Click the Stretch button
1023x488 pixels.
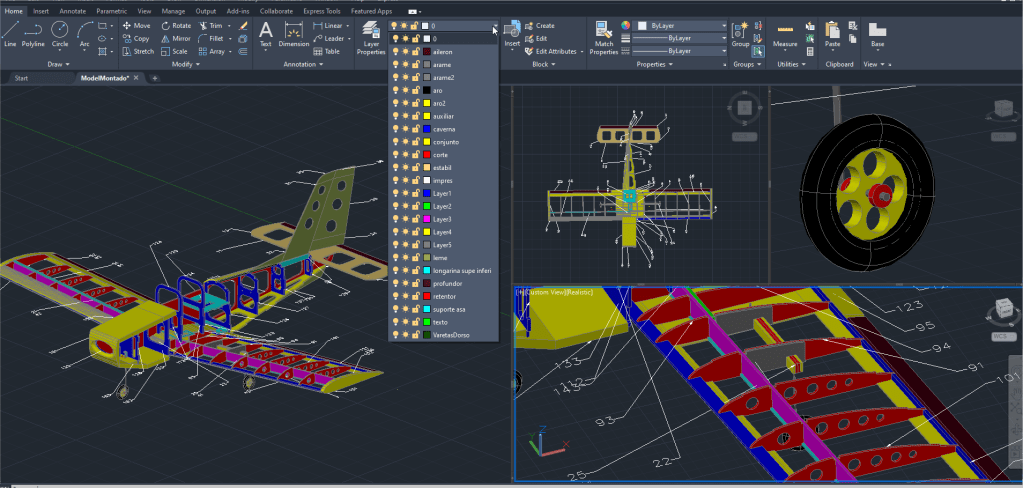coord(138,51)
